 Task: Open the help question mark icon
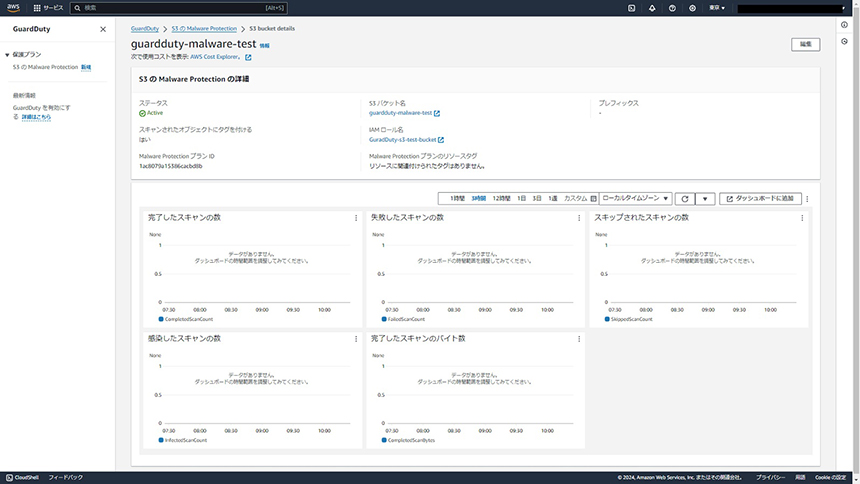click(x=672, y=8)
